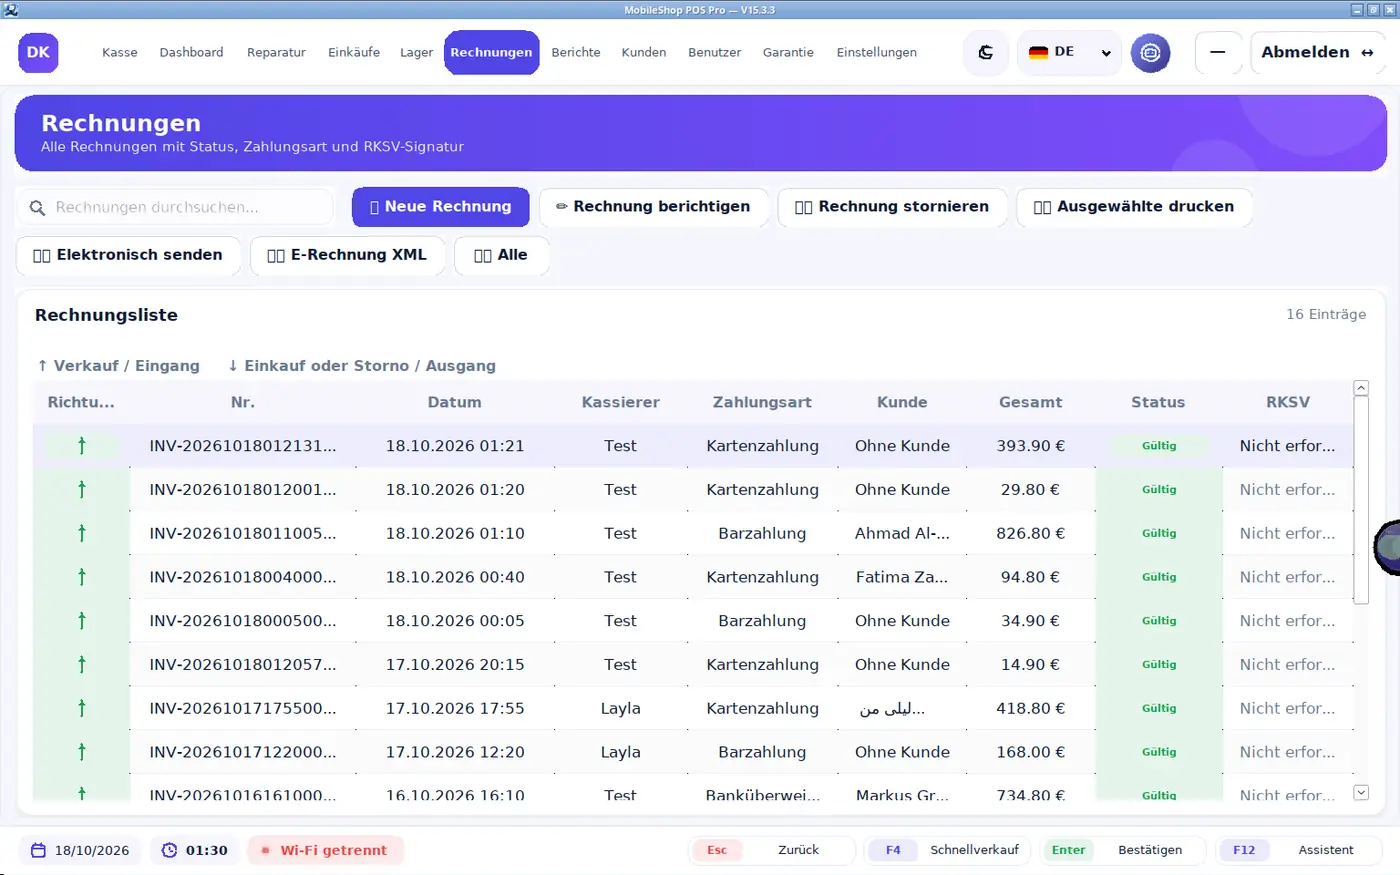Click the minus button beside Abmelden
Screen dimensions: 1400x875
1218,52
